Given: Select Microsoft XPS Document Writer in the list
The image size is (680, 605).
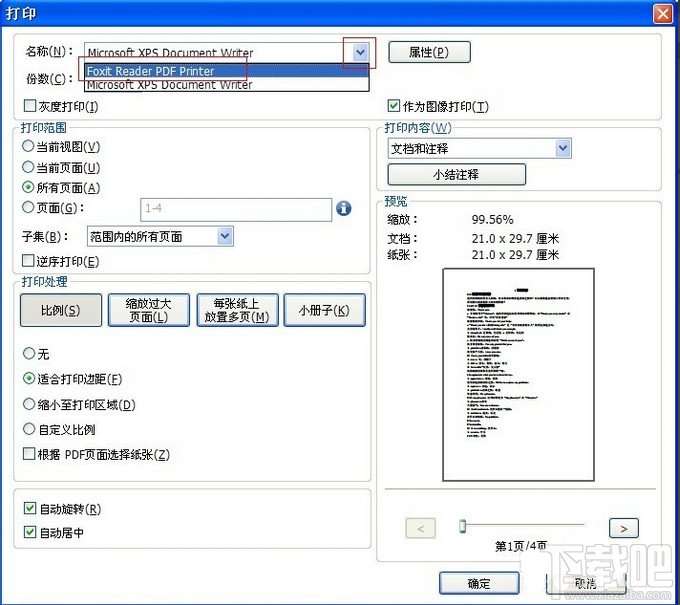Looking at the screenshot, I should tap(227, 85).
